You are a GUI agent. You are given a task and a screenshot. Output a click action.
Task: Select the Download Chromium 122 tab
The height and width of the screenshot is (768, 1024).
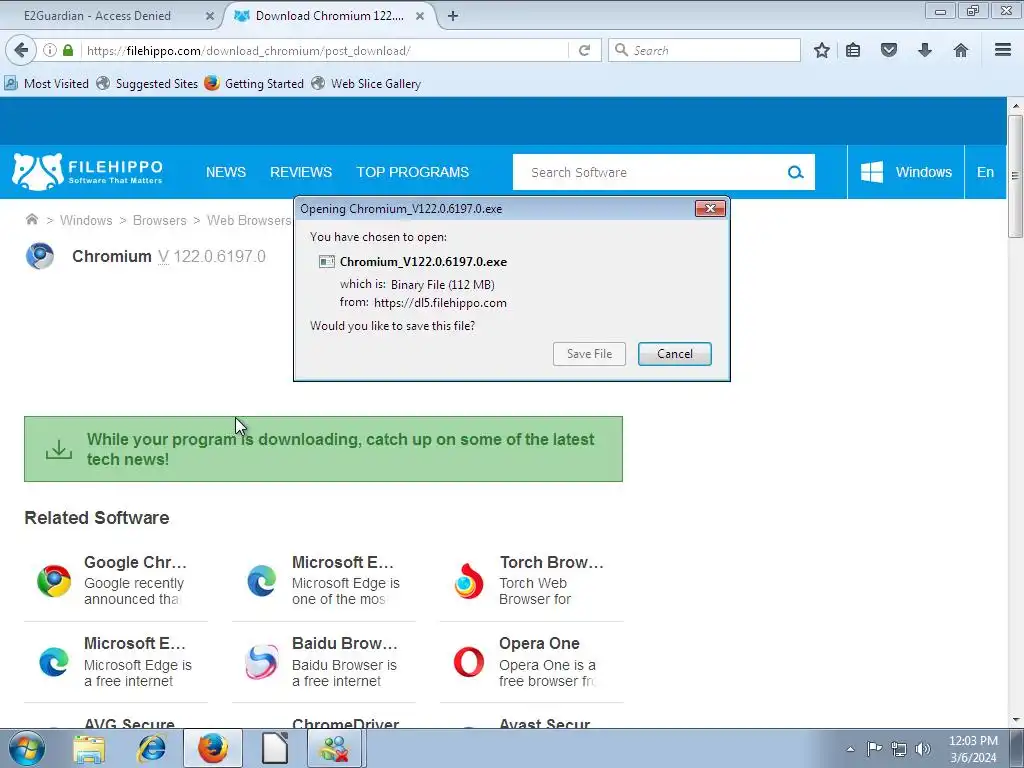(330, 16)
